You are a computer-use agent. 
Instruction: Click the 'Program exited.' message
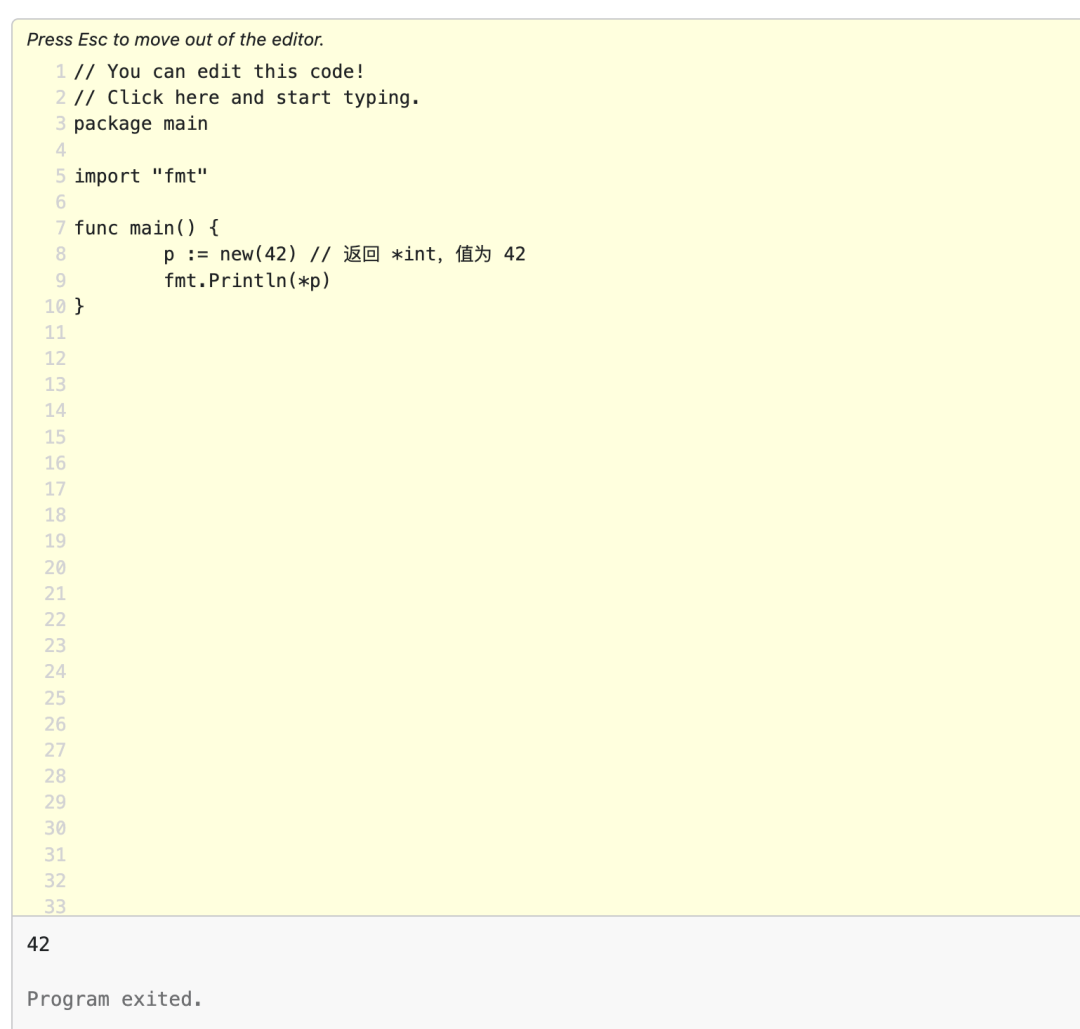(114, 999)
